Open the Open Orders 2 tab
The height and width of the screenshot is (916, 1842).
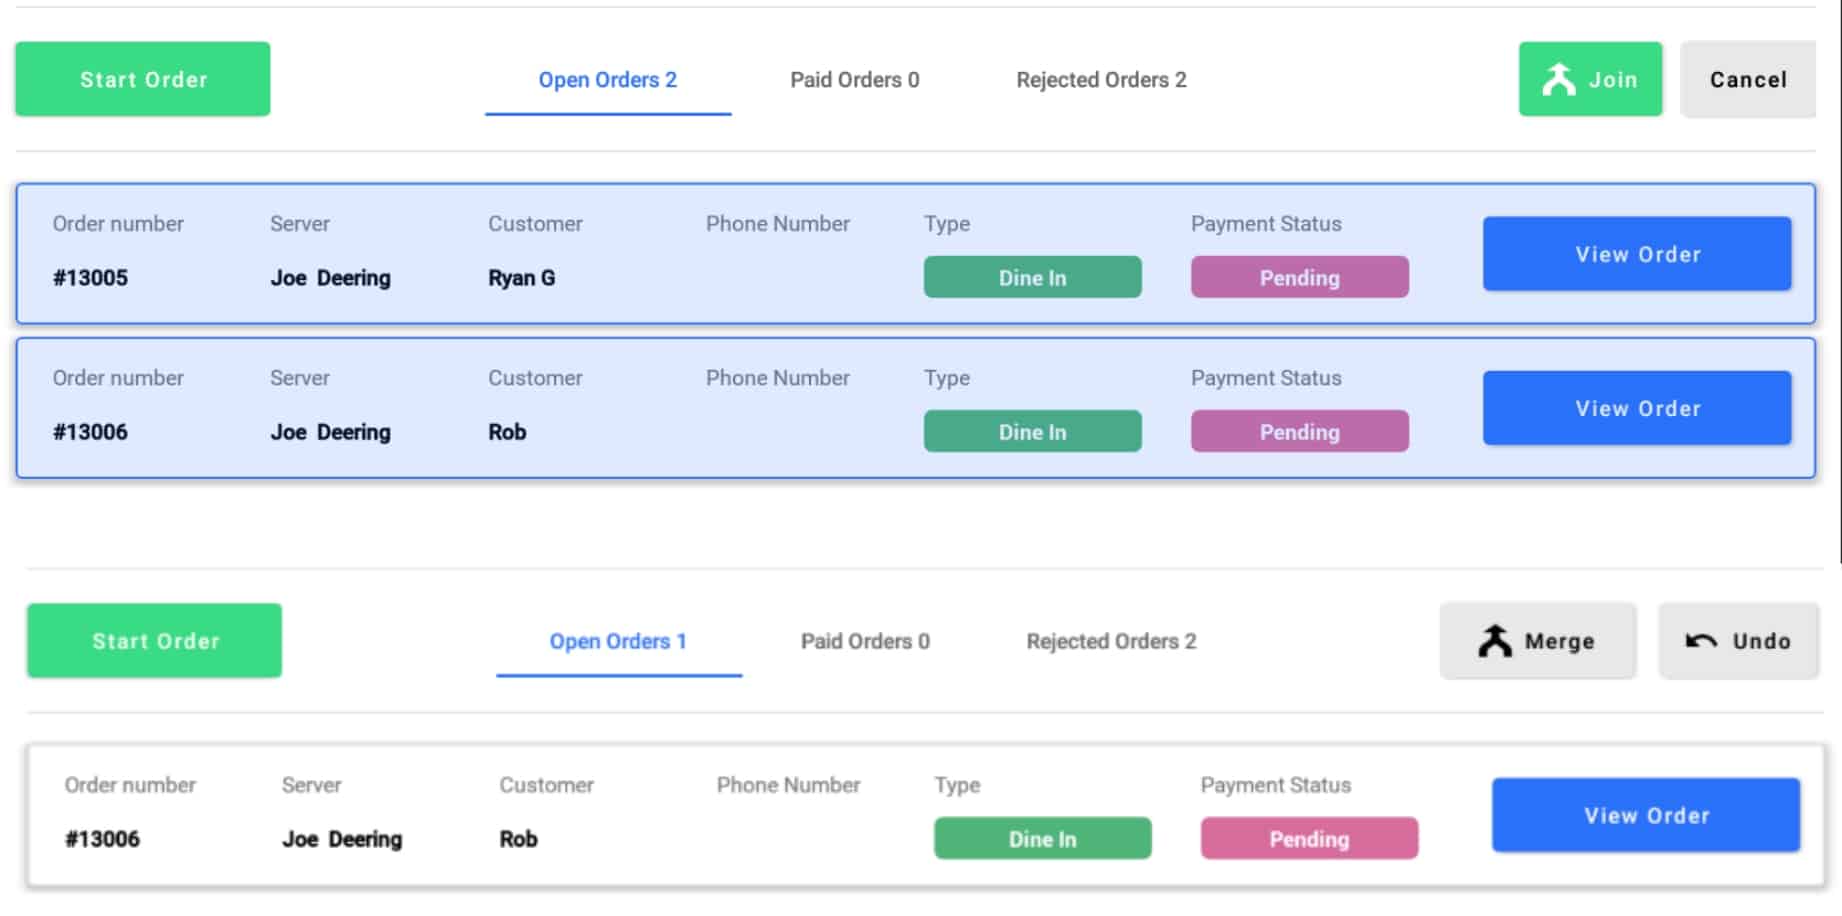pyautogui.click(x=608, y=80)
